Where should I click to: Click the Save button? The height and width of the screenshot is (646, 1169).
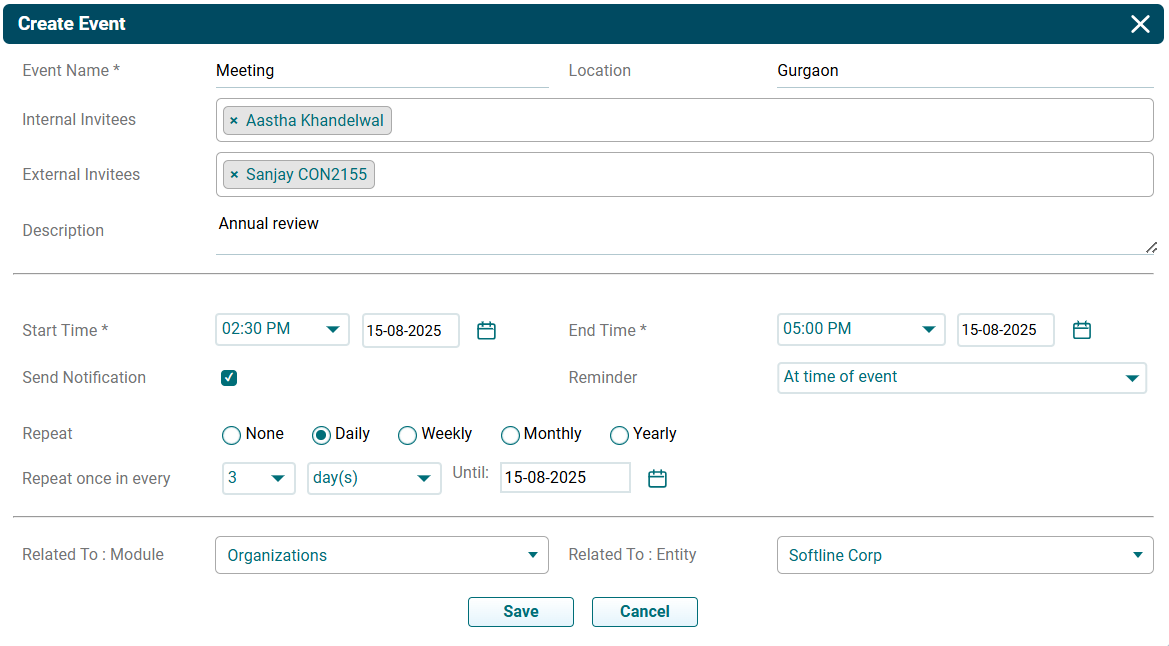pos(520,612)
